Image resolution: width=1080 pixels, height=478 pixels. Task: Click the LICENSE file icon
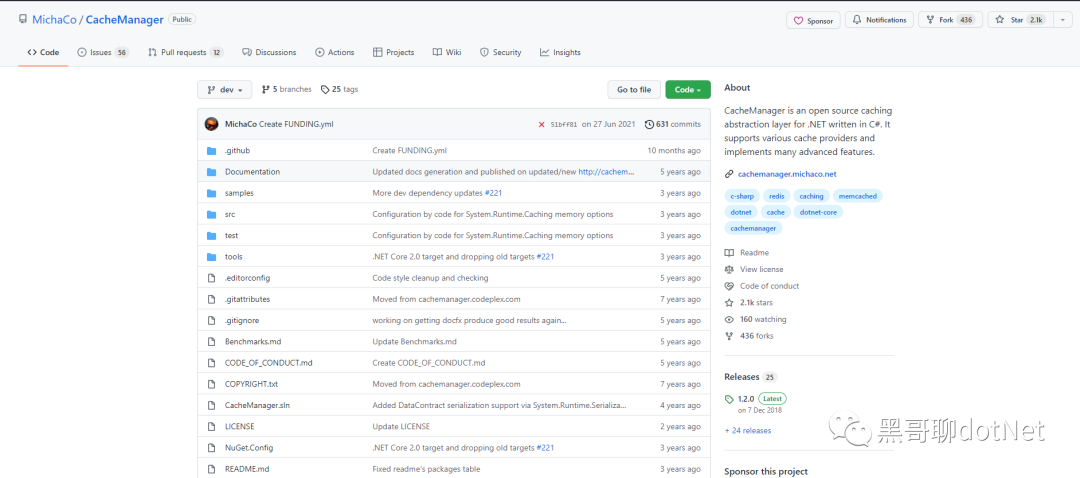[x=211, y=426]
